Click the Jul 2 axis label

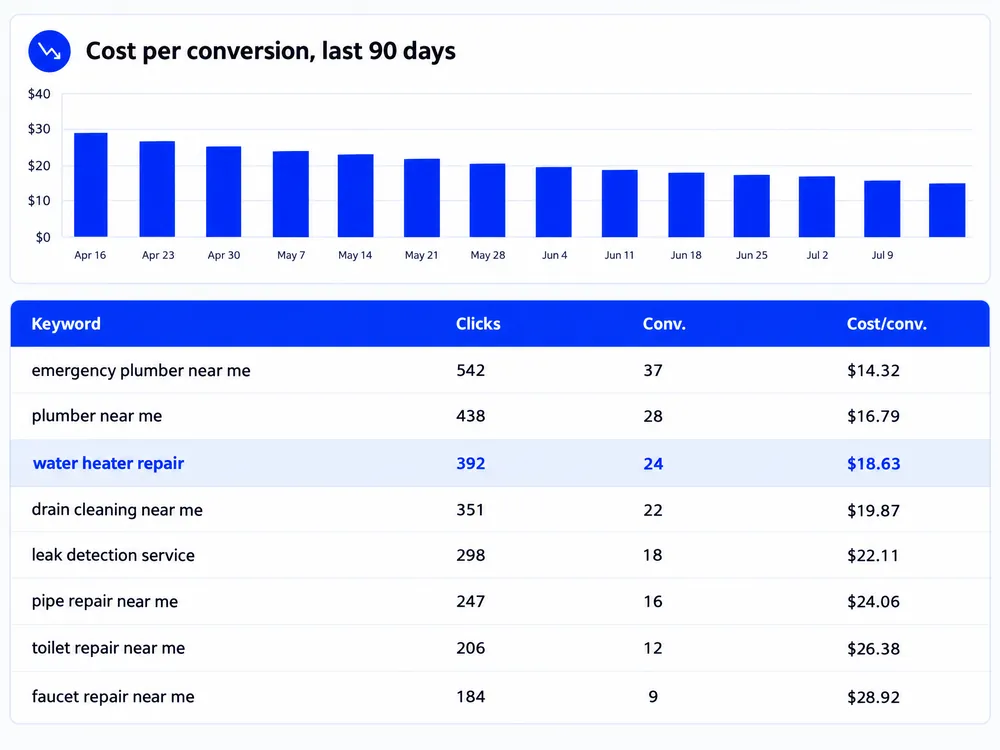click(x=817, y=255)
